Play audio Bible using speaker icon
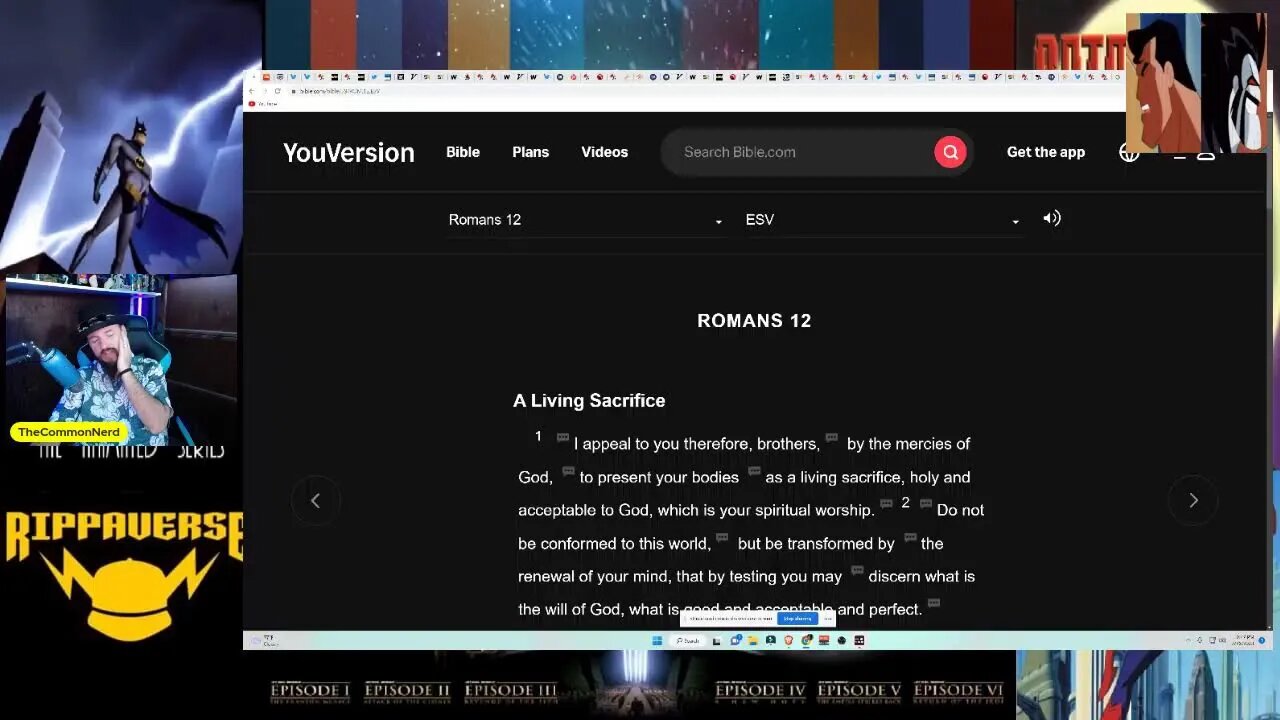The image size is (1280, 720). click(1052, 218)
